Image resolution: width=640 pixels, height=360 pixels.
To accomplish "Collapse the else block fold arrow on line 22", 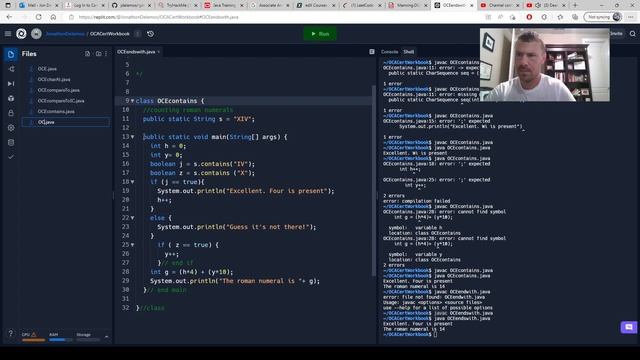I will [x=132, y=218].
